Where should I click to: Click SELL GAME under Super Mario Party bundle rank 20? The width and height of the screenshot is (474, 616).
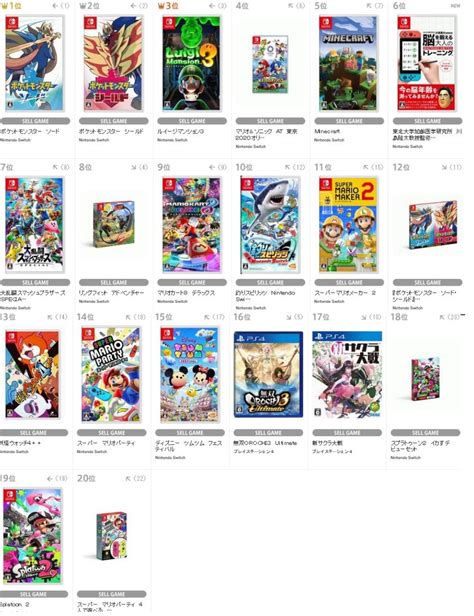[x=112, y=594]
